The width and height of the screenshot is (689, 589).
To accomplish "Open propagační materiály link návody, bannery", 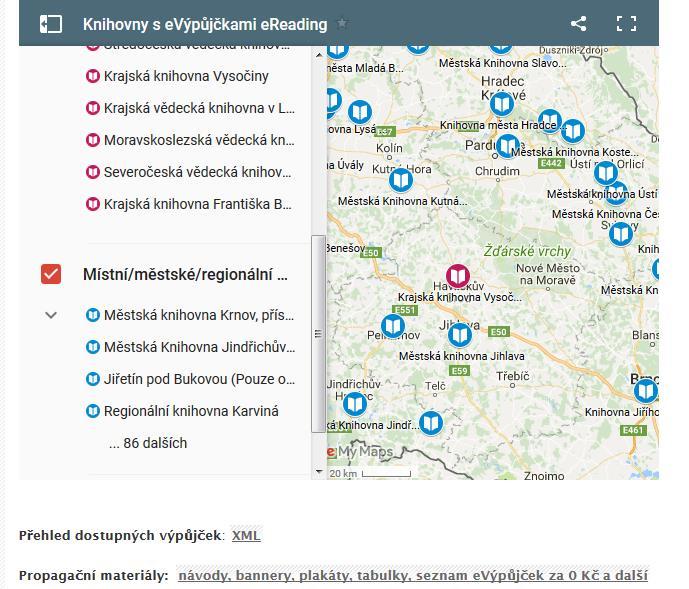I will click(x=413, y=575).
